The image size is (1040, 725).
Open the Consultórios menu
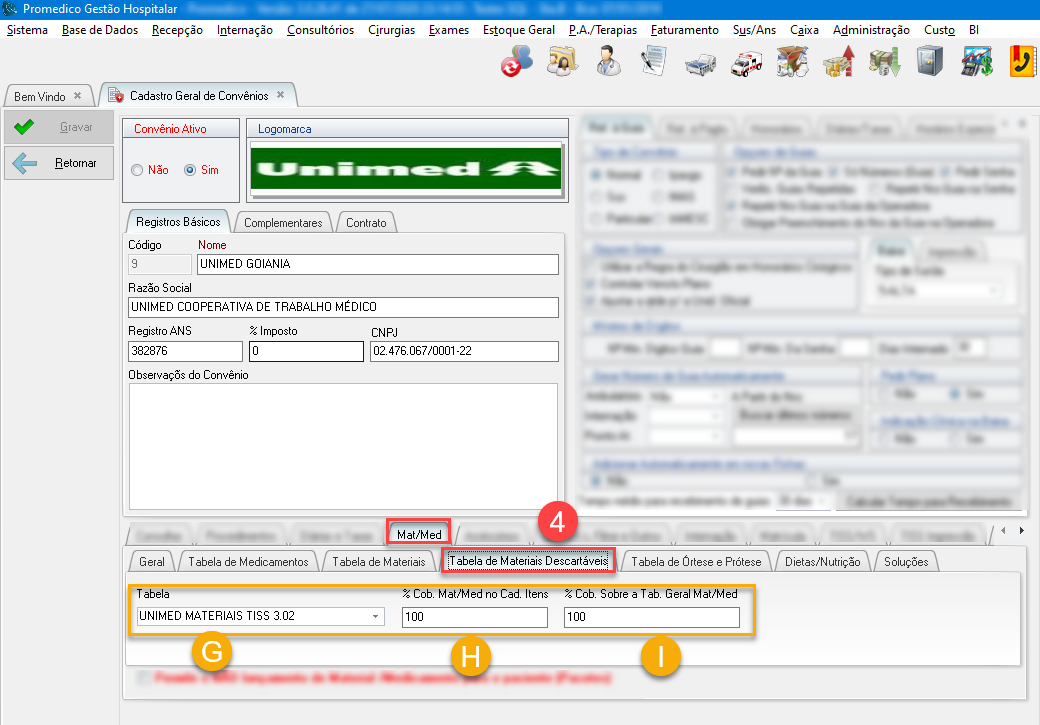pos(320,30)
